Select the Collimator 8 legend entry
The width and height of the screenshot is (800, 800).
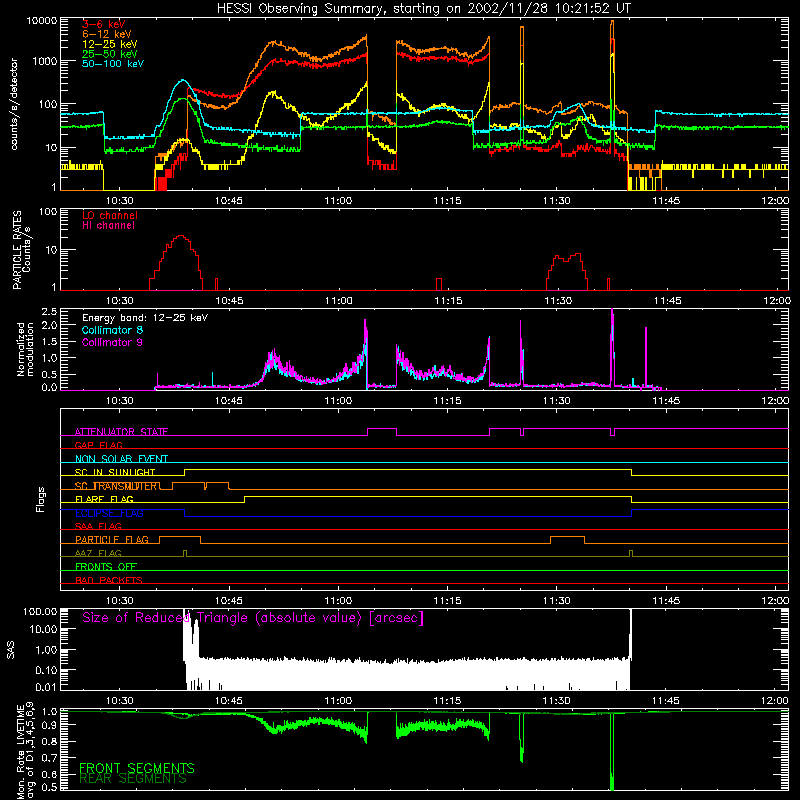[112, 330]
